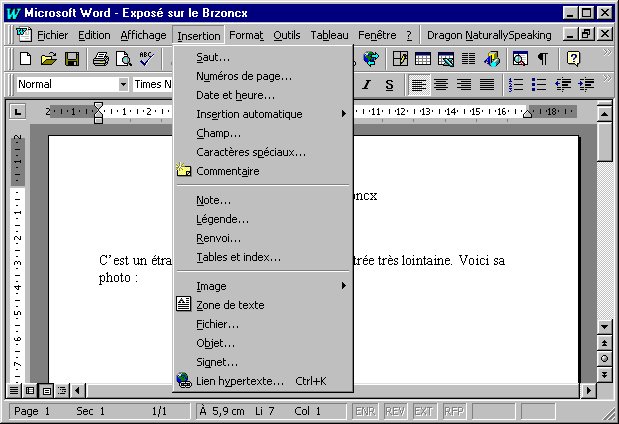Image resolution: width=619 pixels, height=424 pixels.
Task: Increase indent of the paragraph
Action: tap(586, 84)
